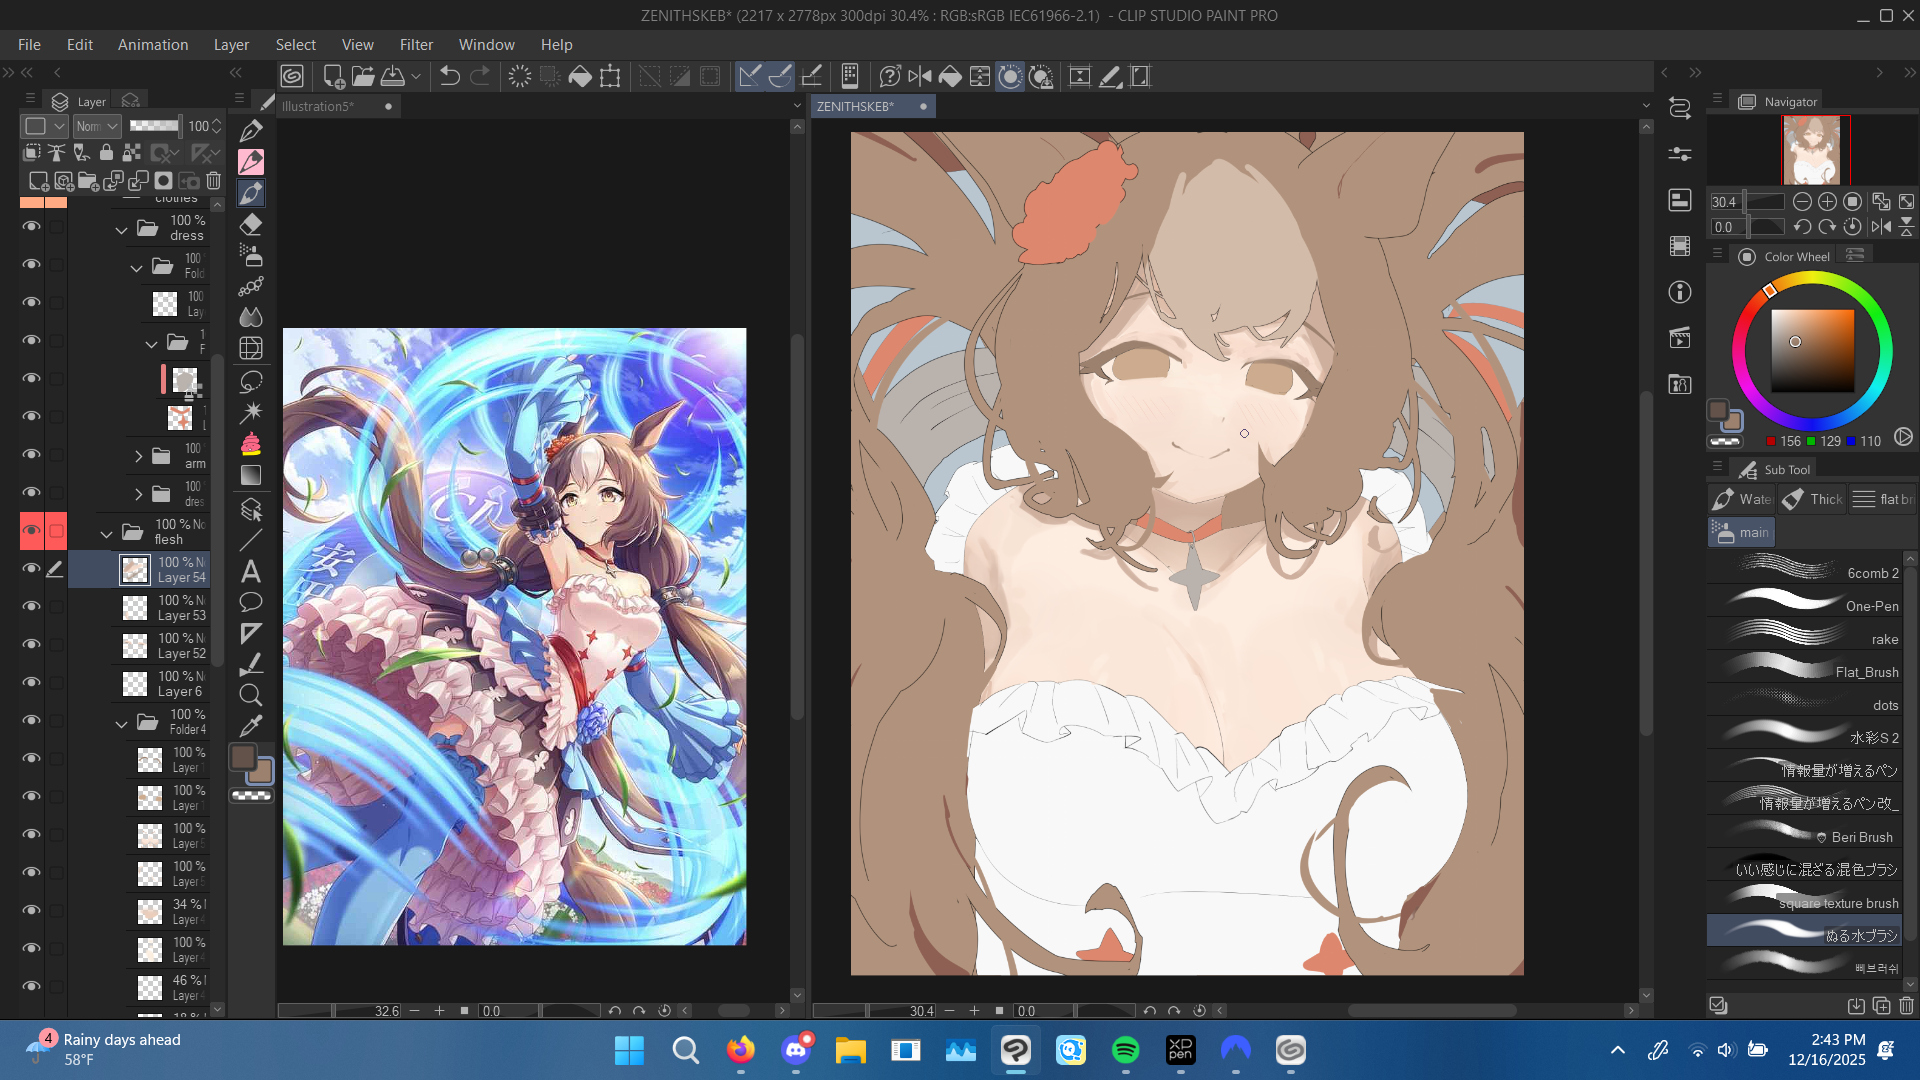Toggle Lock Layer in Layer panel
The width and height of the screenshot is (1920, 1080).
click(106, 153)
